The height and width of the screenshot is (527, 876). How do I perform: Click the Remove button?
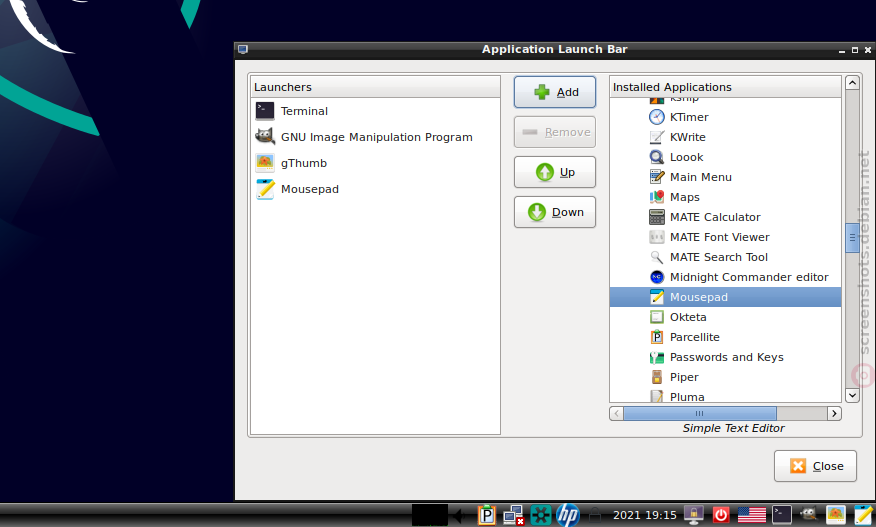[x=555, y=132]
